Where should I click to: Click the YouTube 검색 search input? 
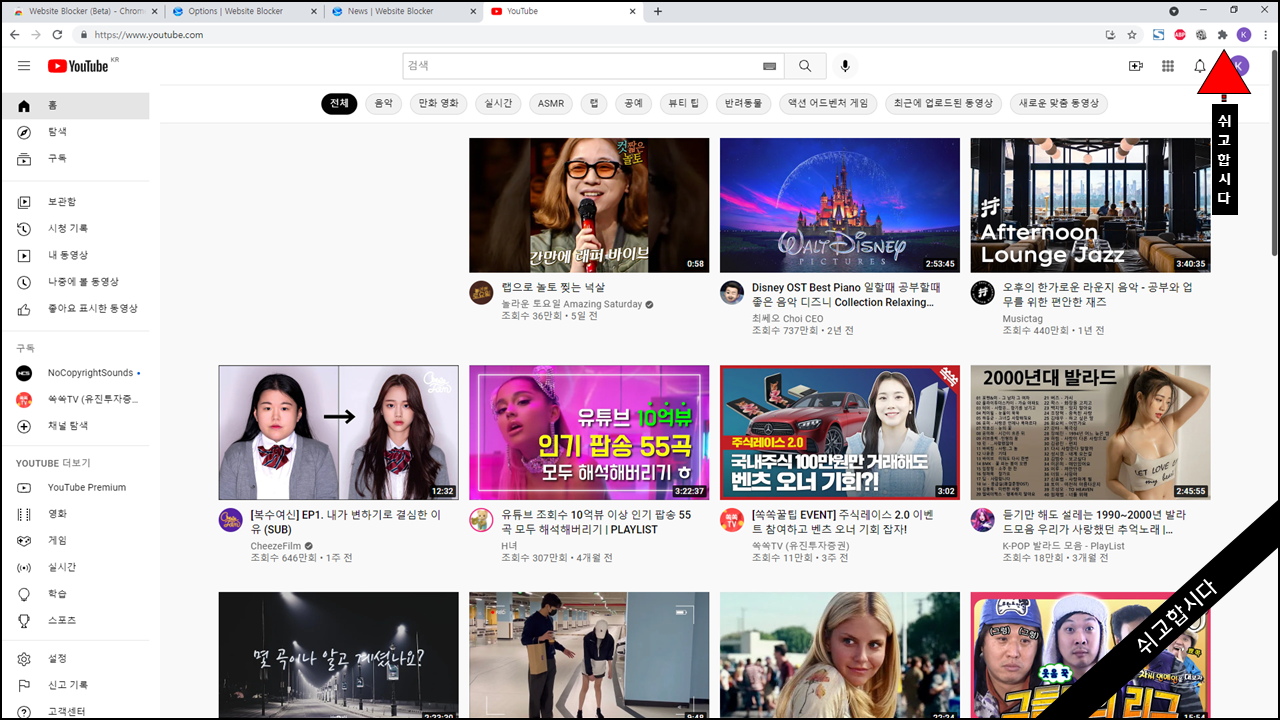click(x=580, y=66)
